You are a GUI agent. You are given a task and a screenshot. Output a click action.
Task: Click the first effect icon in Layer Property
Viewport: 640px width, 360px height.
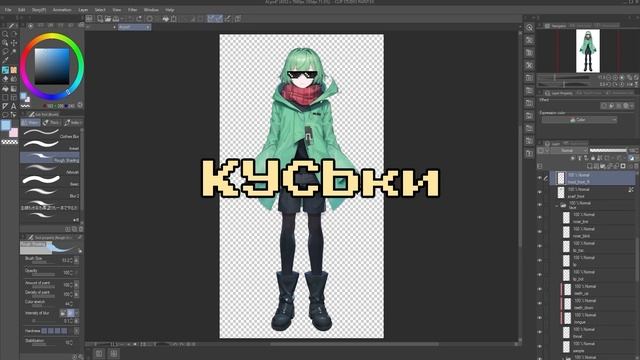[604, 106]
